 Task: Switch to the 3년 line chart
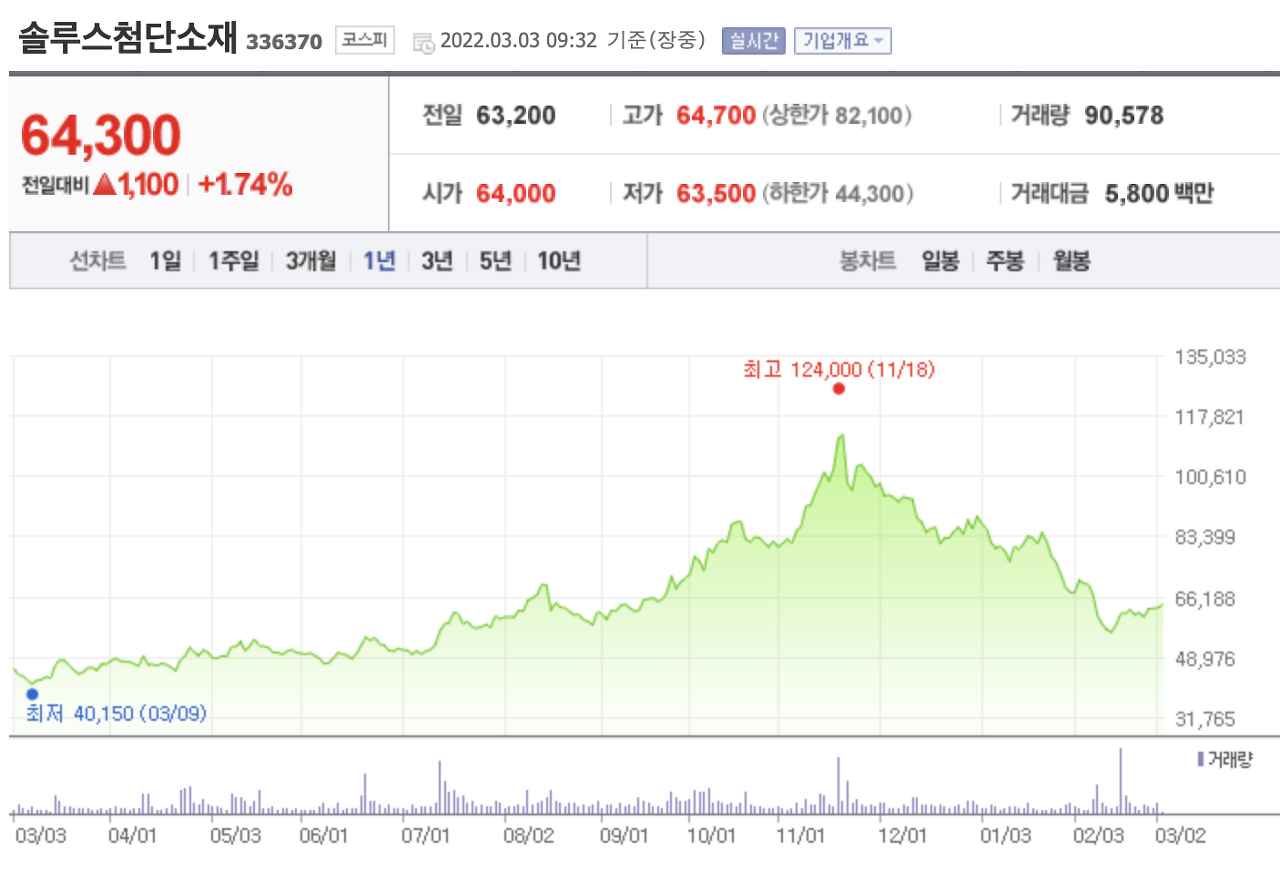(x=437, y=262)
